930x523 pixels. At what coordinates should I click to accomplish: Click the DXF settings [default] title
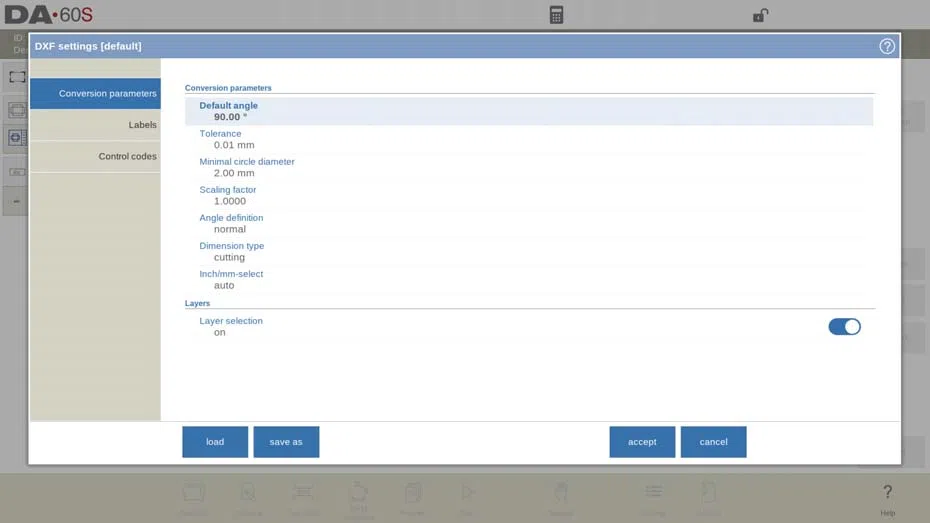click(88, 46)
